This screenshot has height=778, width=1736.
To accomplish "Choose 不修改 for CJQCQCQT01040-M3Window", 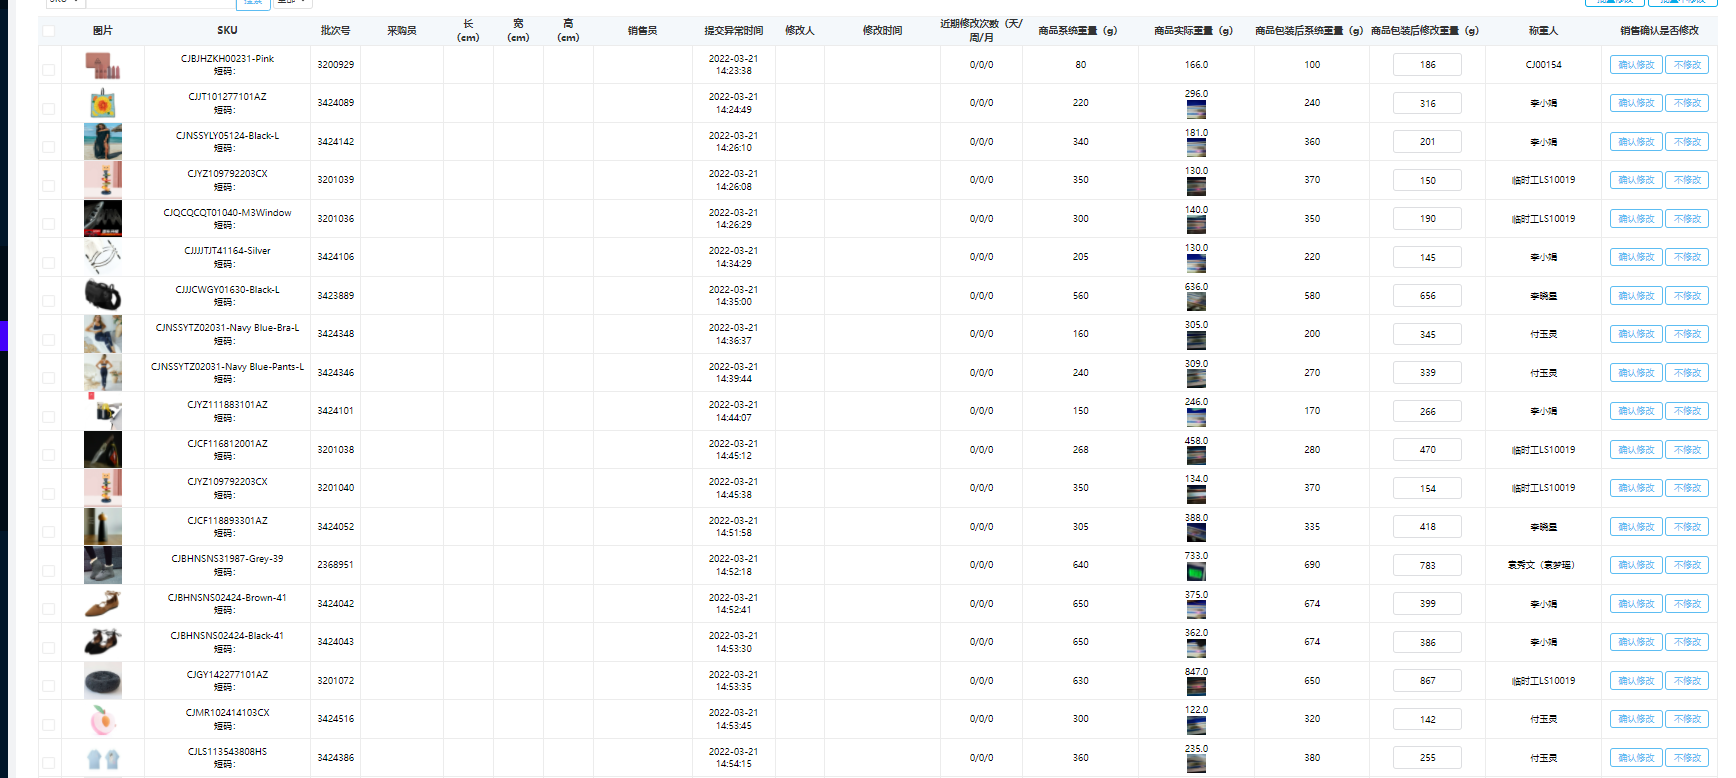I will (x=1687, y=219).
